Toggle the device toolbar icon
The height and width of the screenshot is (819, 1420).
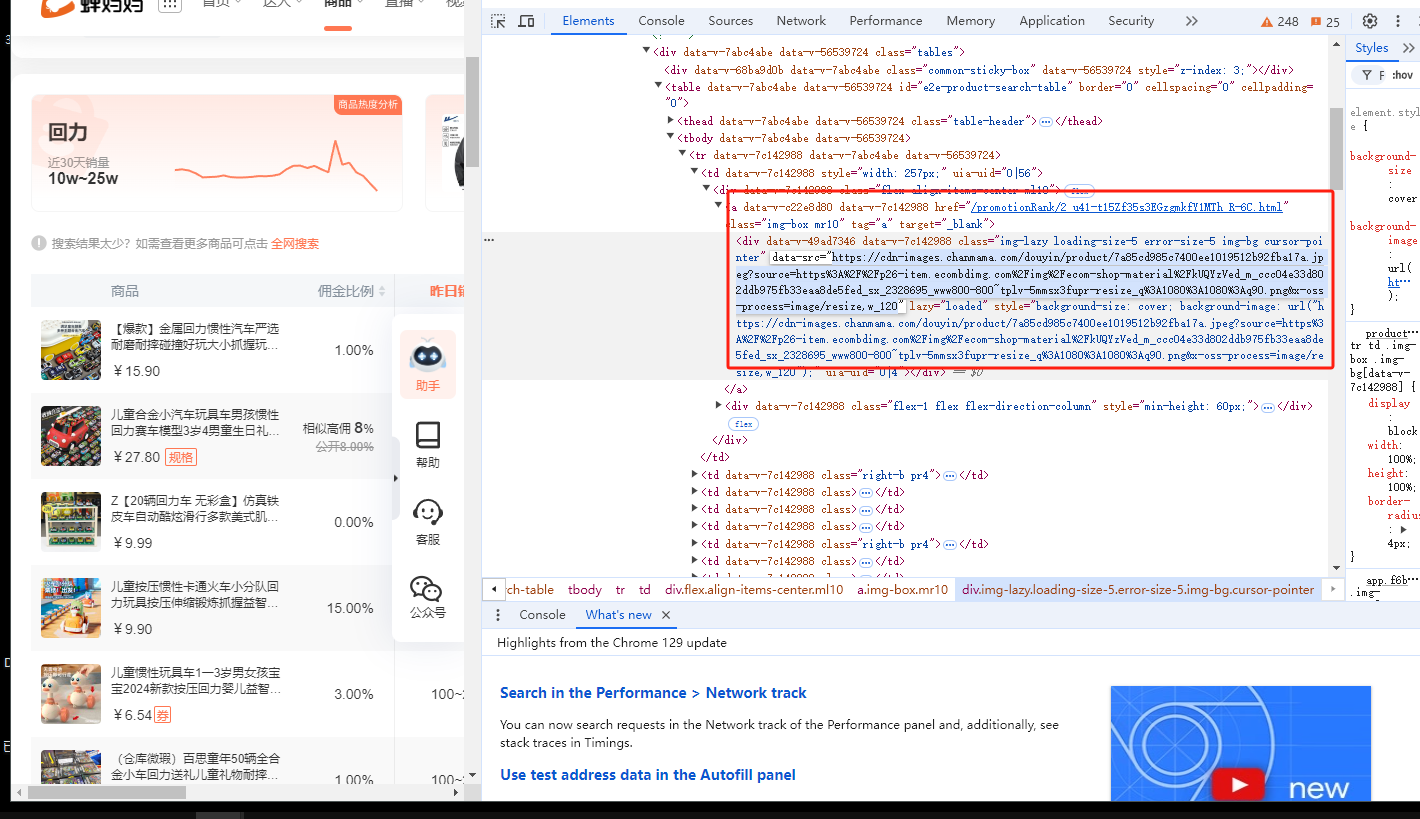pyautogui.click(x=526, y=21)
